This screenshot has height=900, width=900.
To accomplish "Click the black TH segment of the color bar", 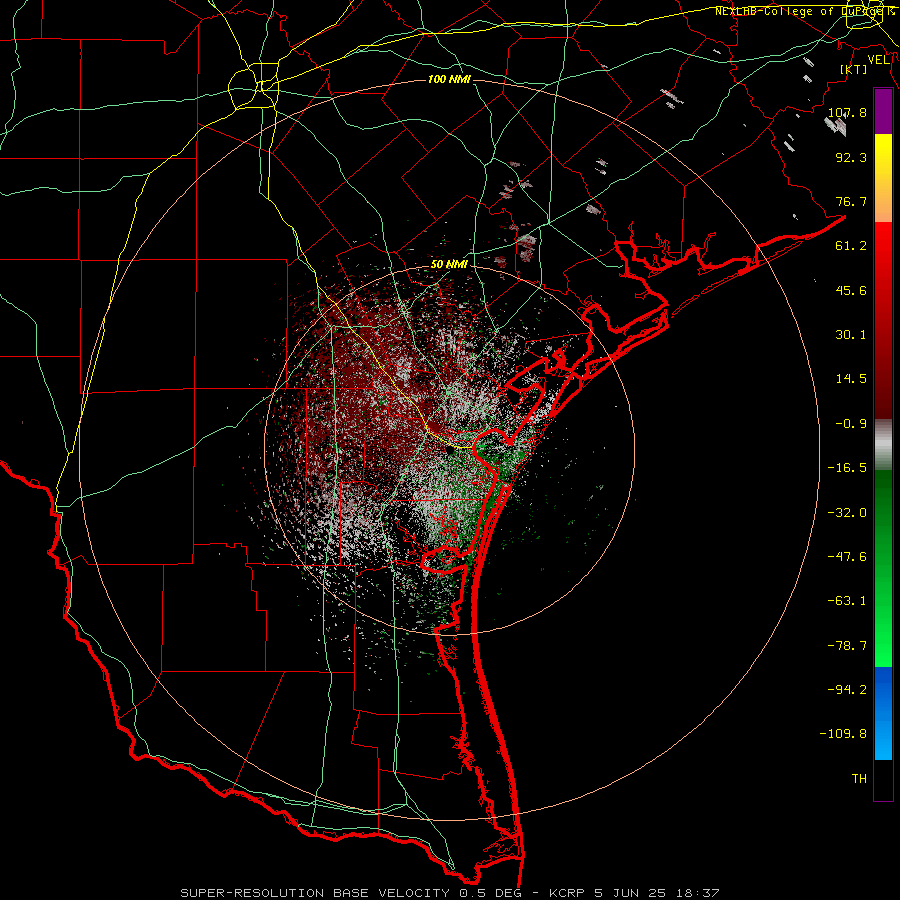I will (x=883, y=780).
